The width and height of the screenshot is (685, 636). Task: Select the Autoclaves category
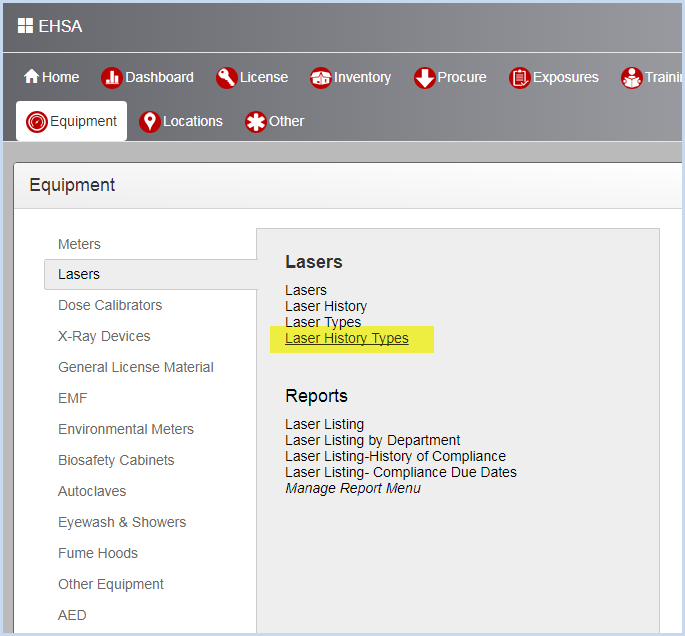[92, 491]
